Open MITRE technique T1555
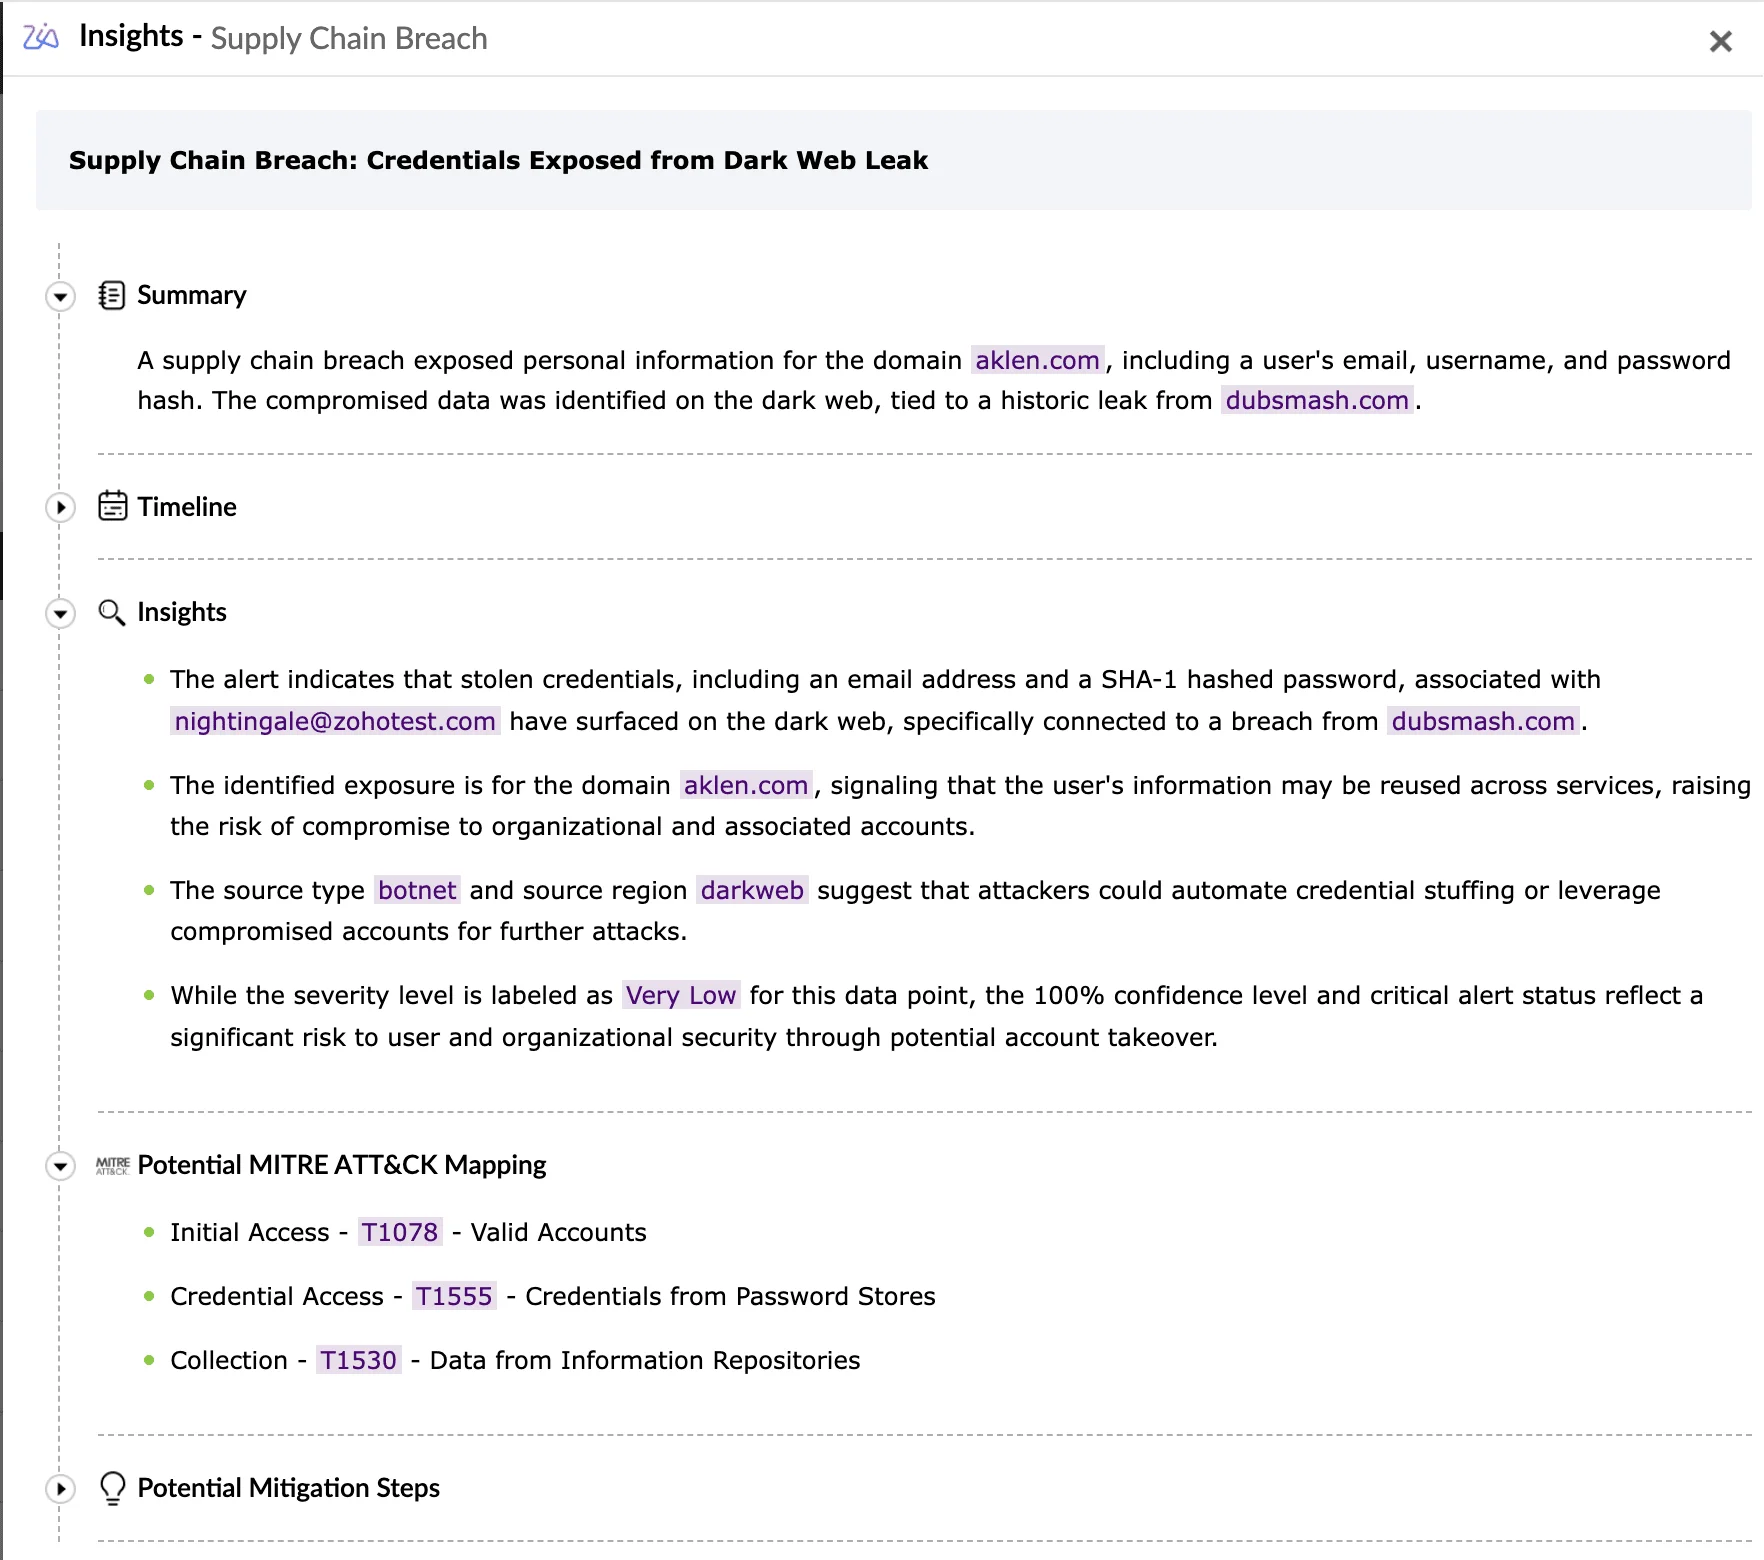 click(x=454, y=1296)
